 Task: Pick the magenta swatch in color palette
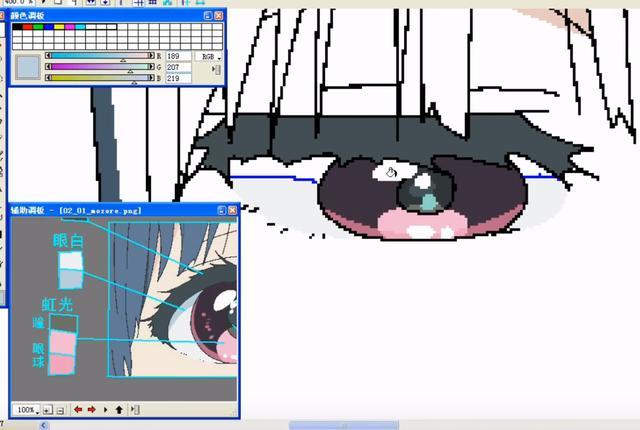(70, 27)
